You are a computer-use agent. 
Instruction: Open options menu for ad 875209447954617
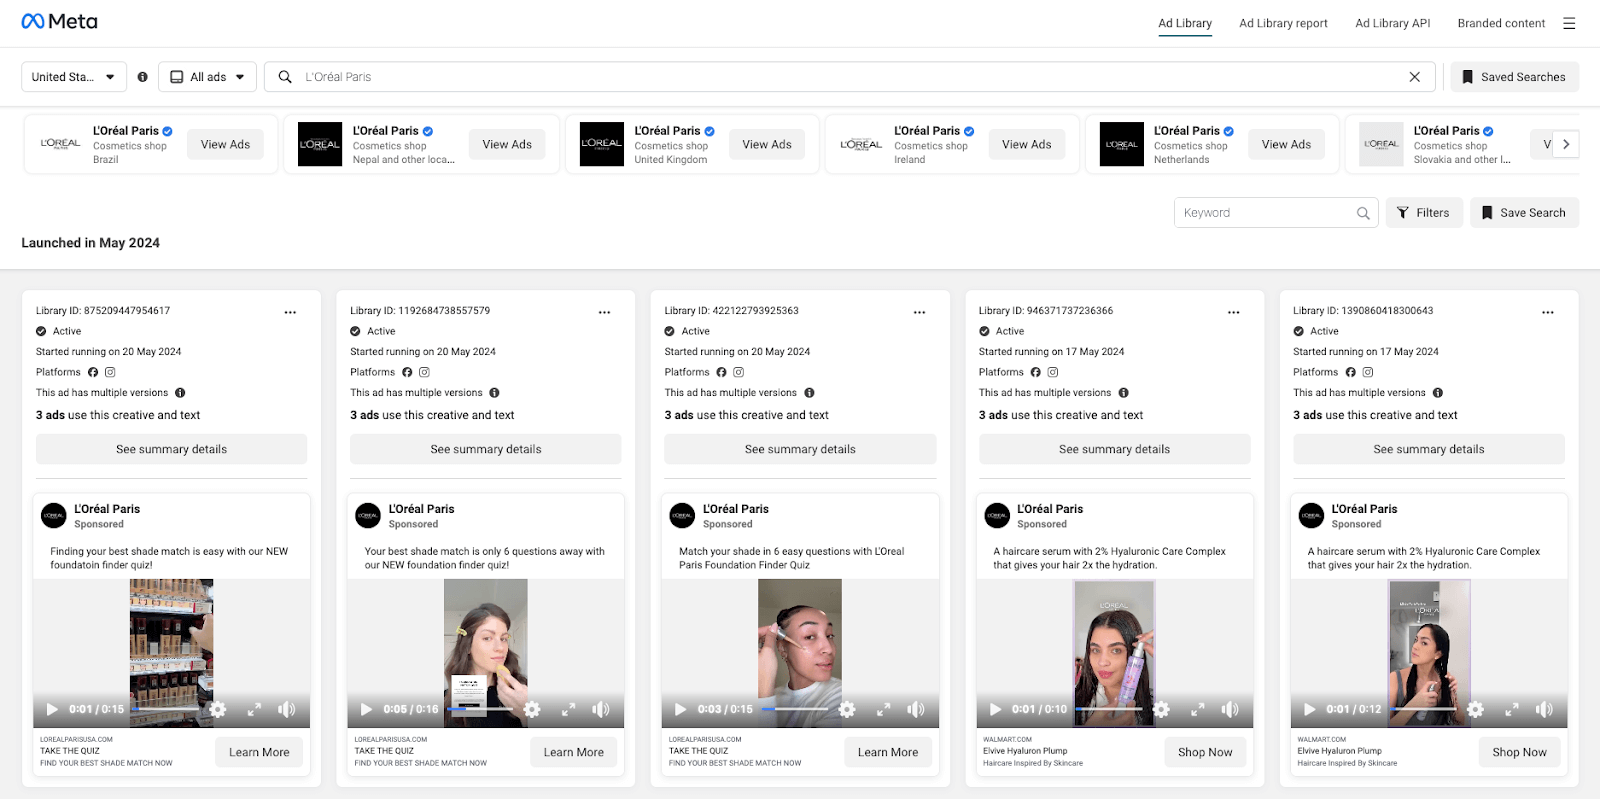[x=290, y=312]
